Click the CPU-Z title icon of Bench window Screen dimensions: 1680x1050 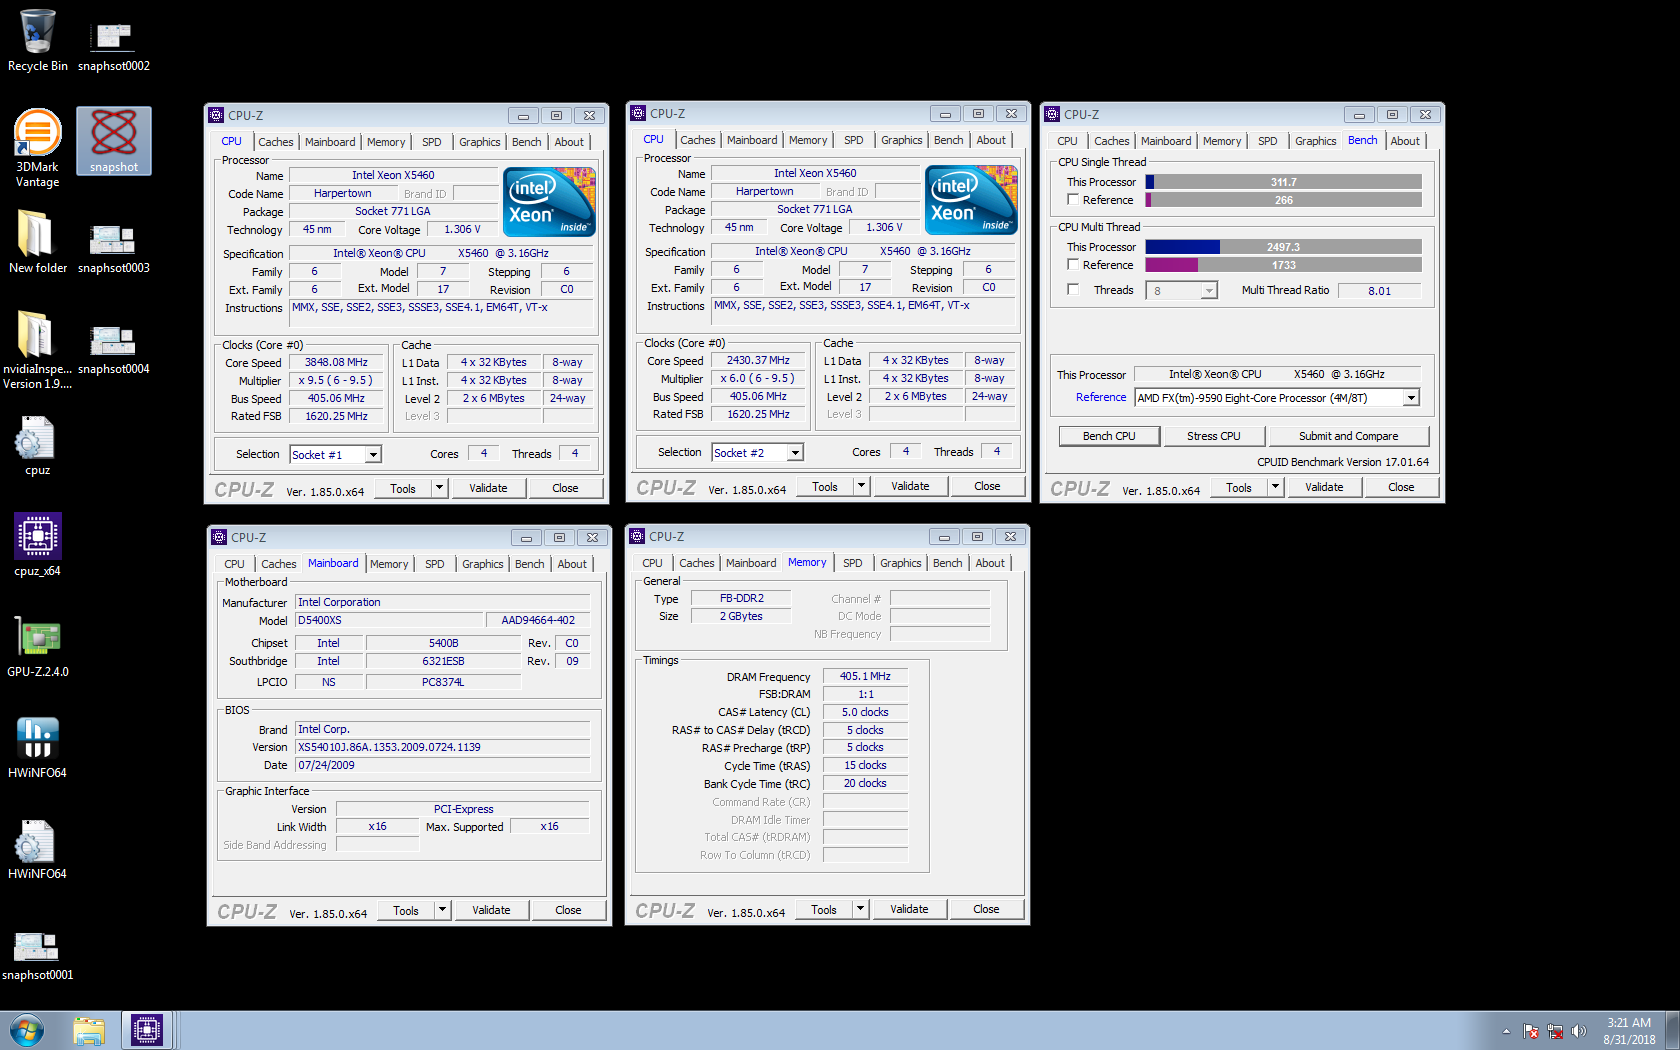tap(1052, 114)
